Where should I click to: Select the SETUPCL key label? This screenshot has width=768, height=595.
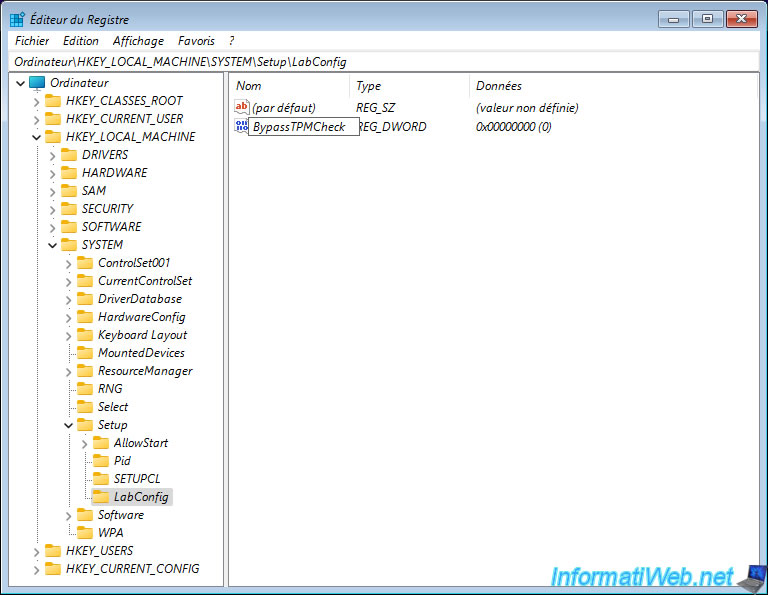tap(137, 479)
